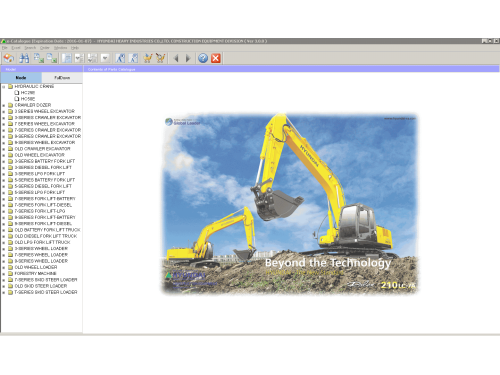Screen dimensions: 500x375
Task: Expand the 9-SERIES CRAWLER EXCAVATOR node
Action: [4, 136]
